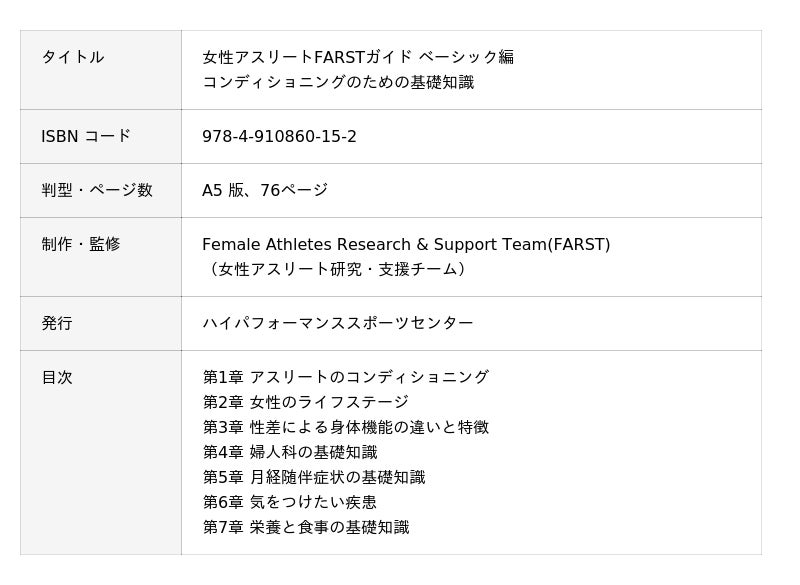Click the subtitle コンディショニングのための基礎知識
The image size is (800, 585).
coord(338,82)
